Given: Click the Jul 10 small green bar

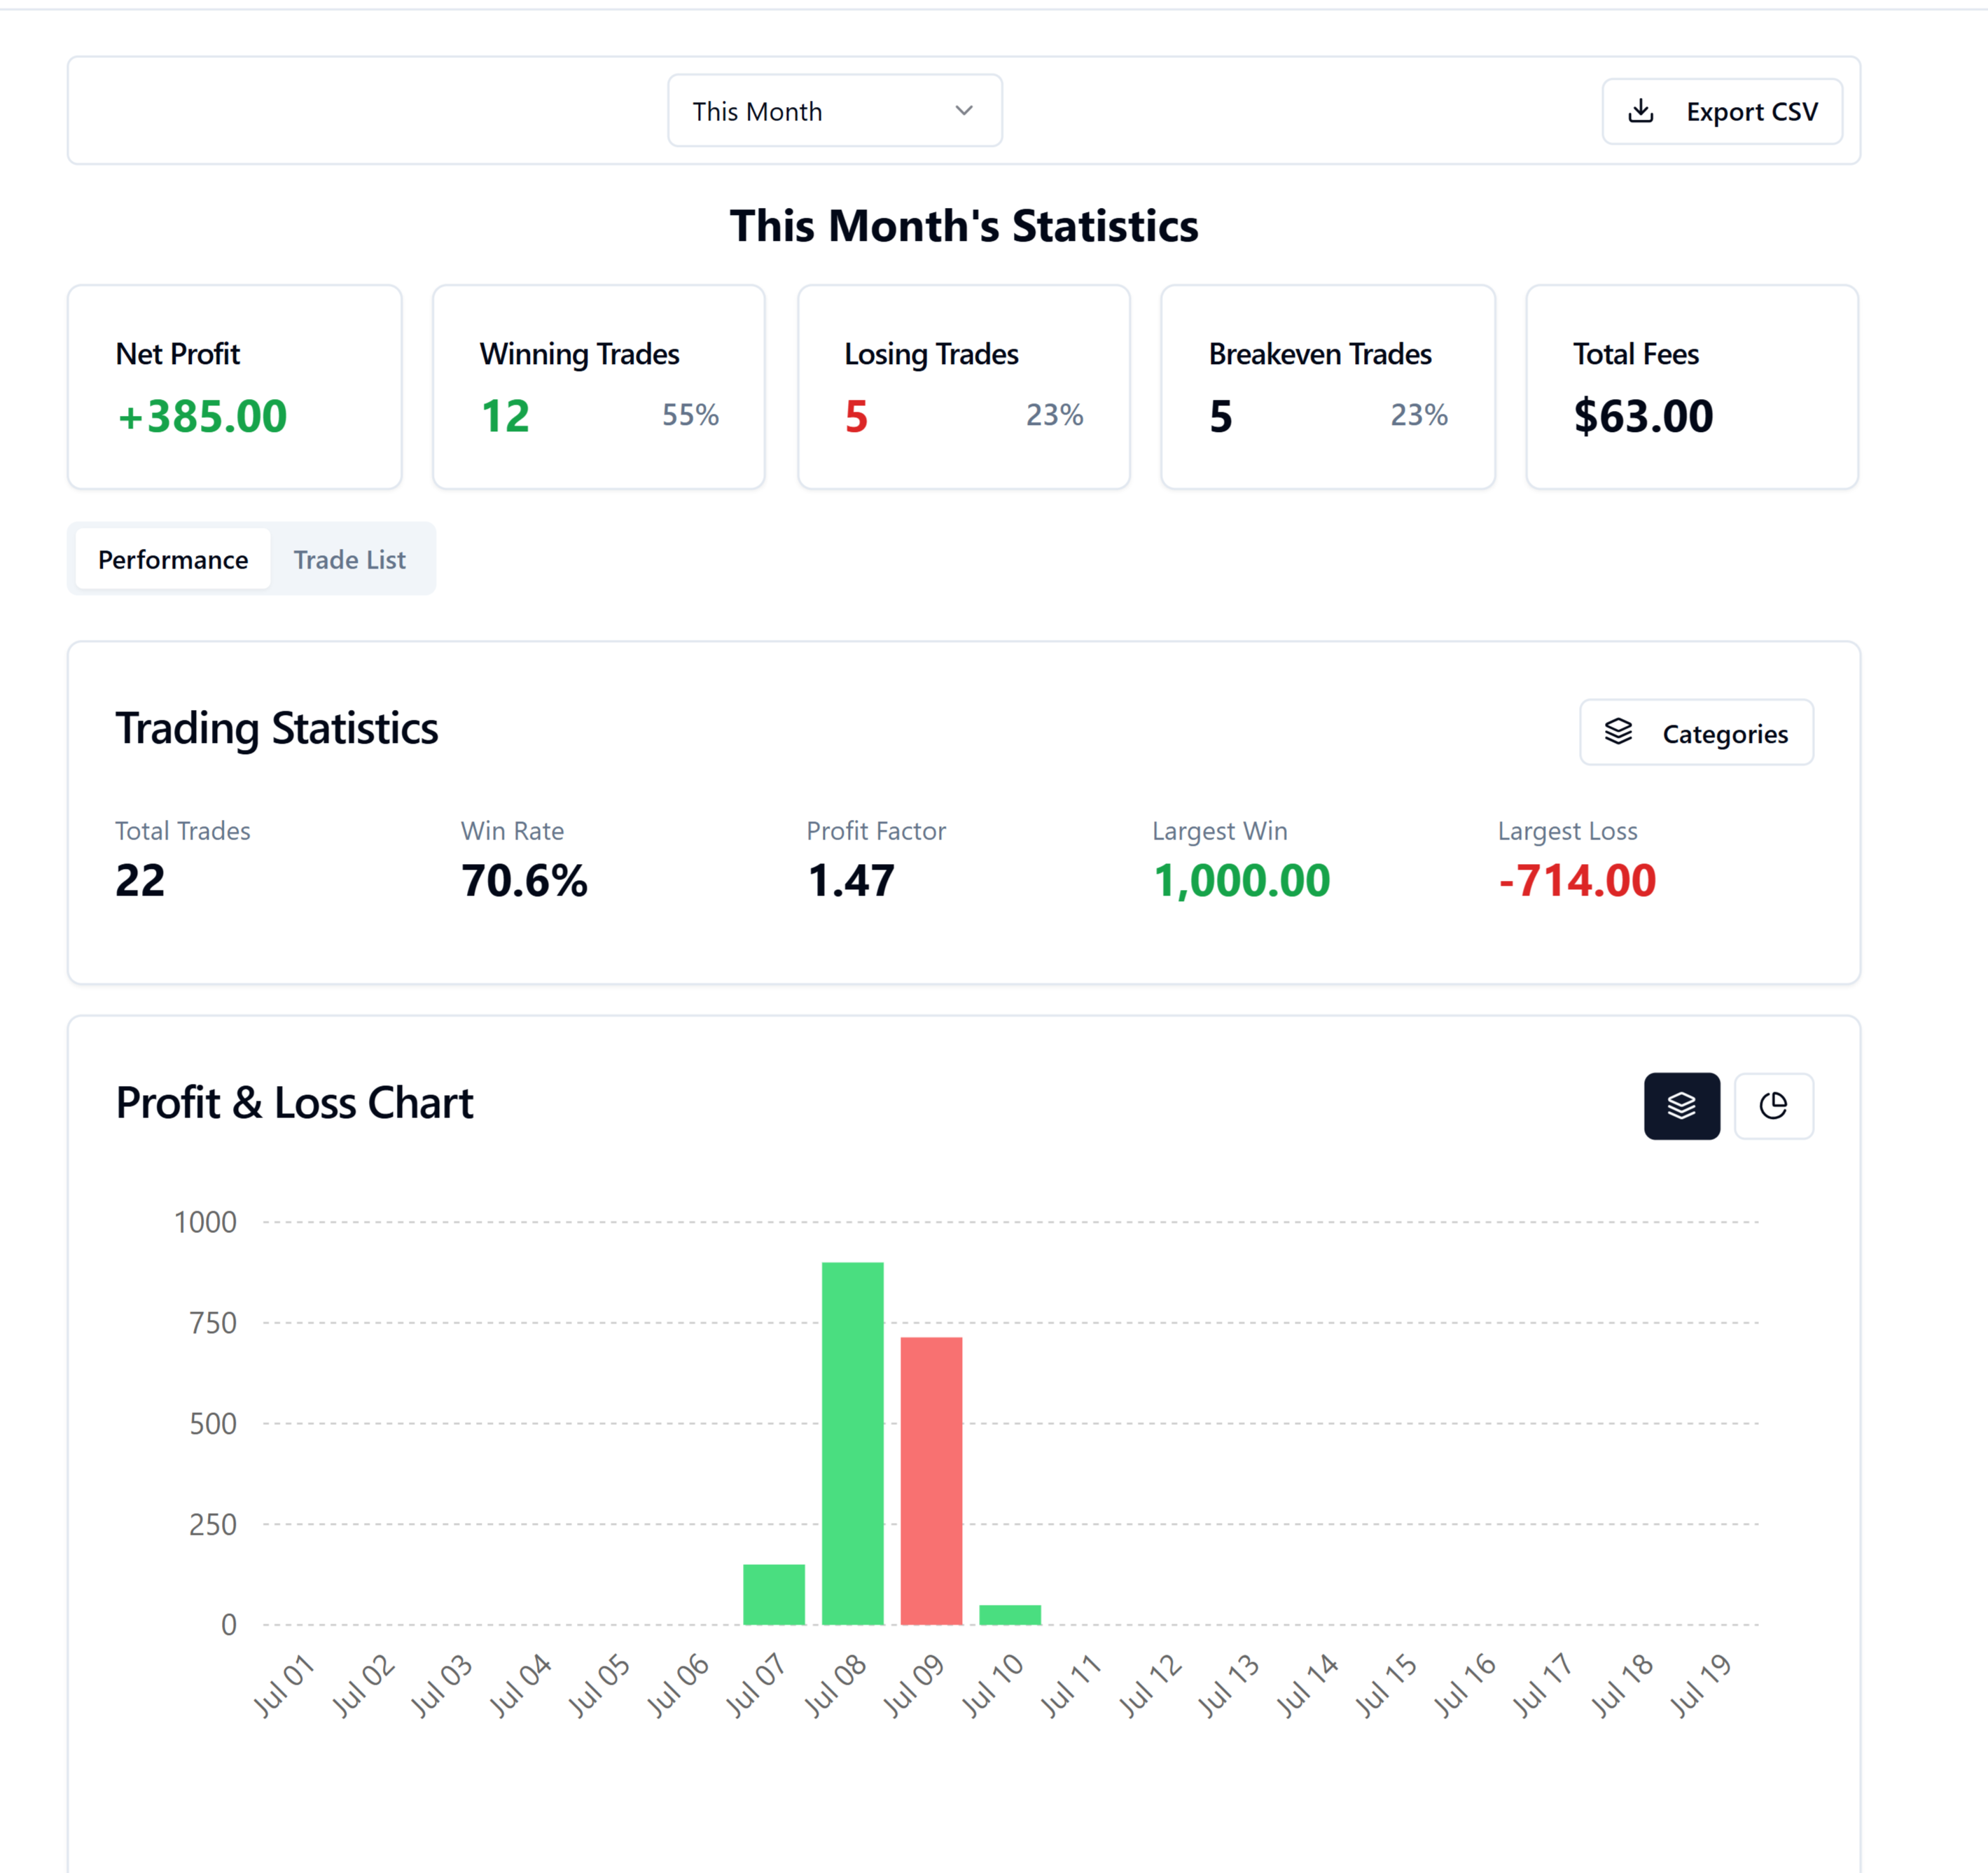Looking at the screenshot, I should tap(1010, 1614).
